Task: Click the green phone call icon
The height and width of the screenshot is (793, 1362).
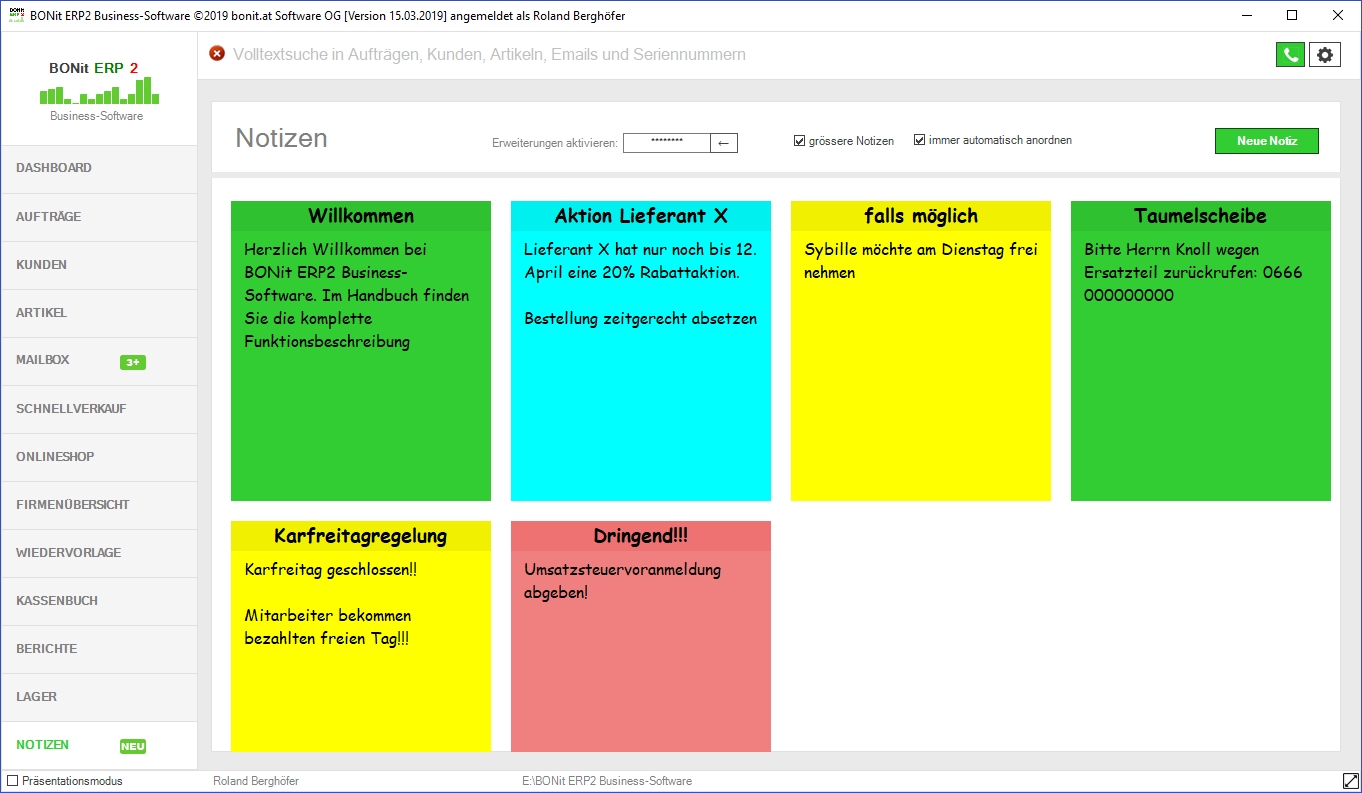Action: coord(1290,55)
